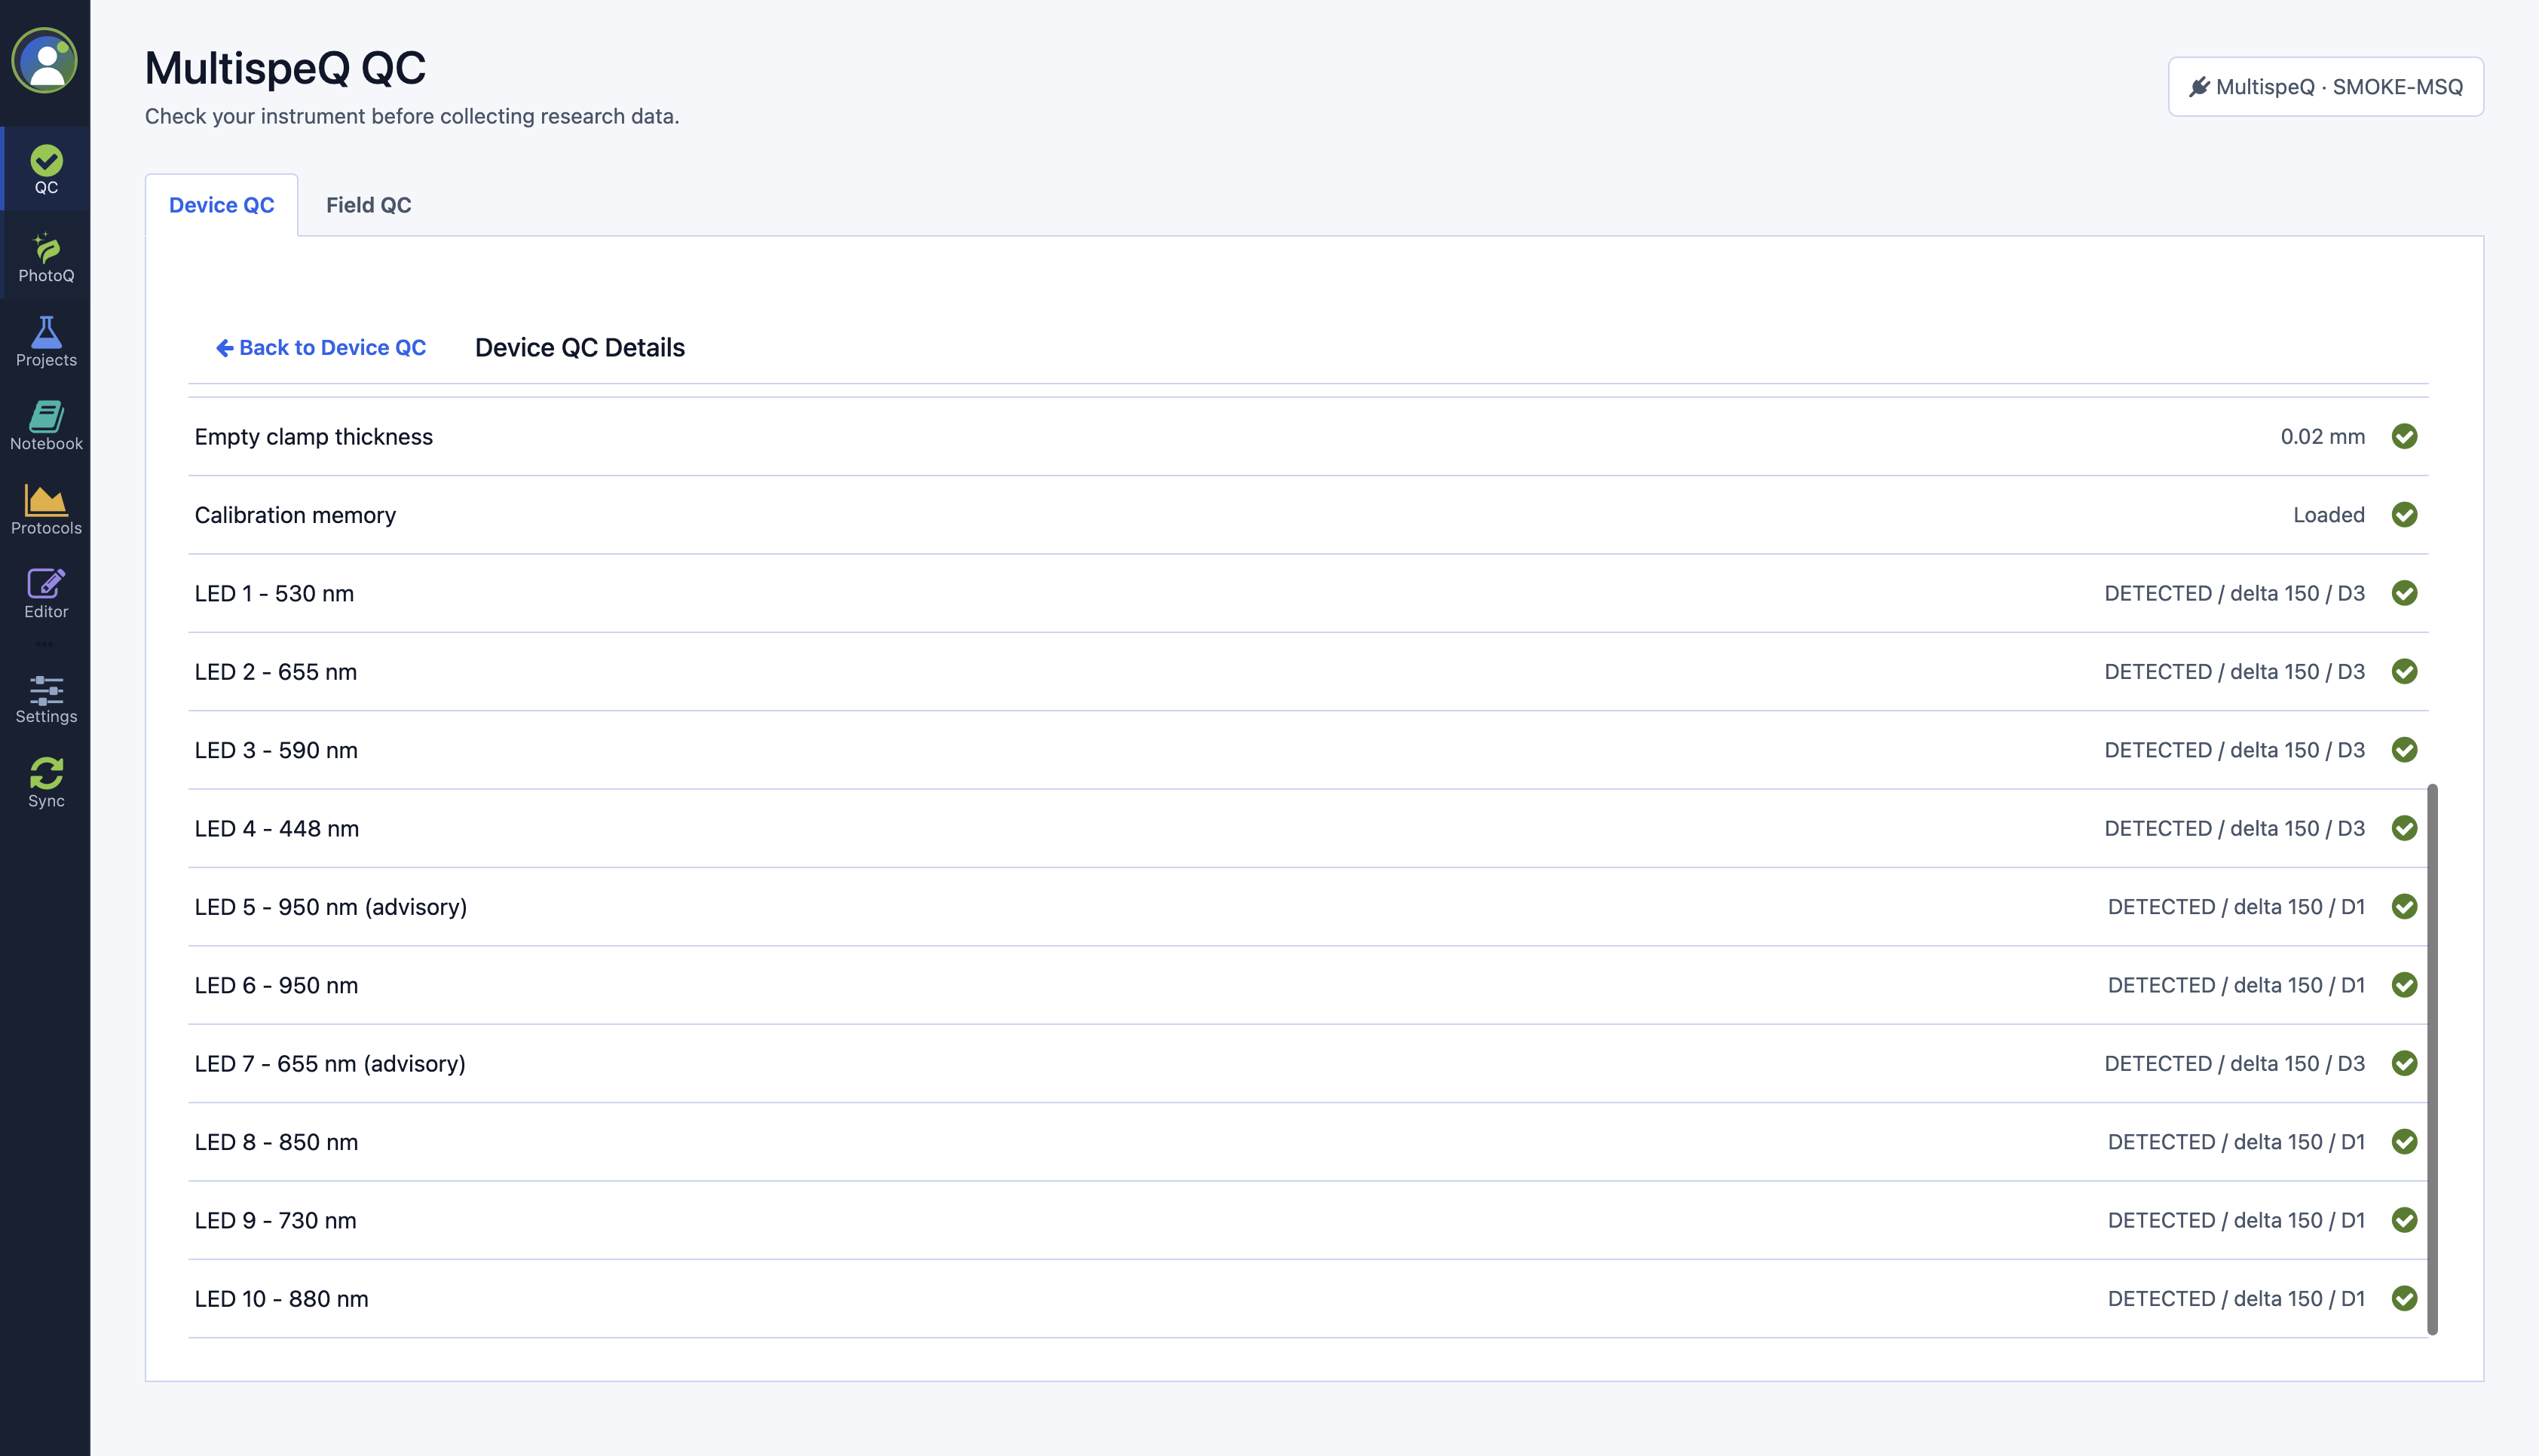Switch to the Device QC tab
Image resolution: width=2539 pixels, height=1456 pixels.
click(x=221, y=205)
